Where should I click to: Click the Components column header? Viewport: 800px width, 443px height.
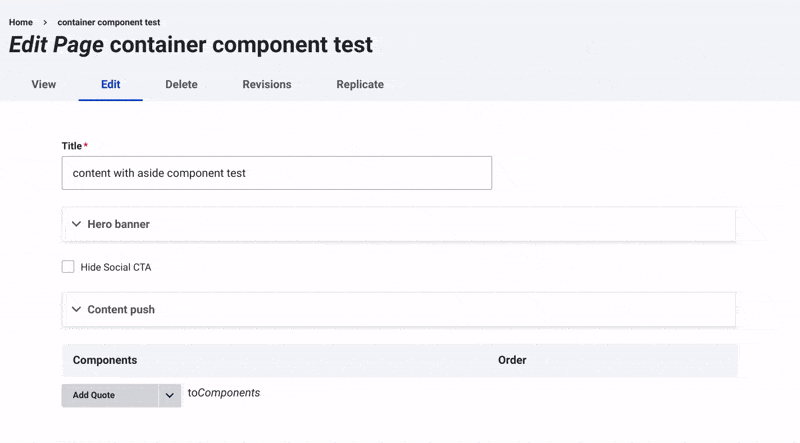pos(105,360)
